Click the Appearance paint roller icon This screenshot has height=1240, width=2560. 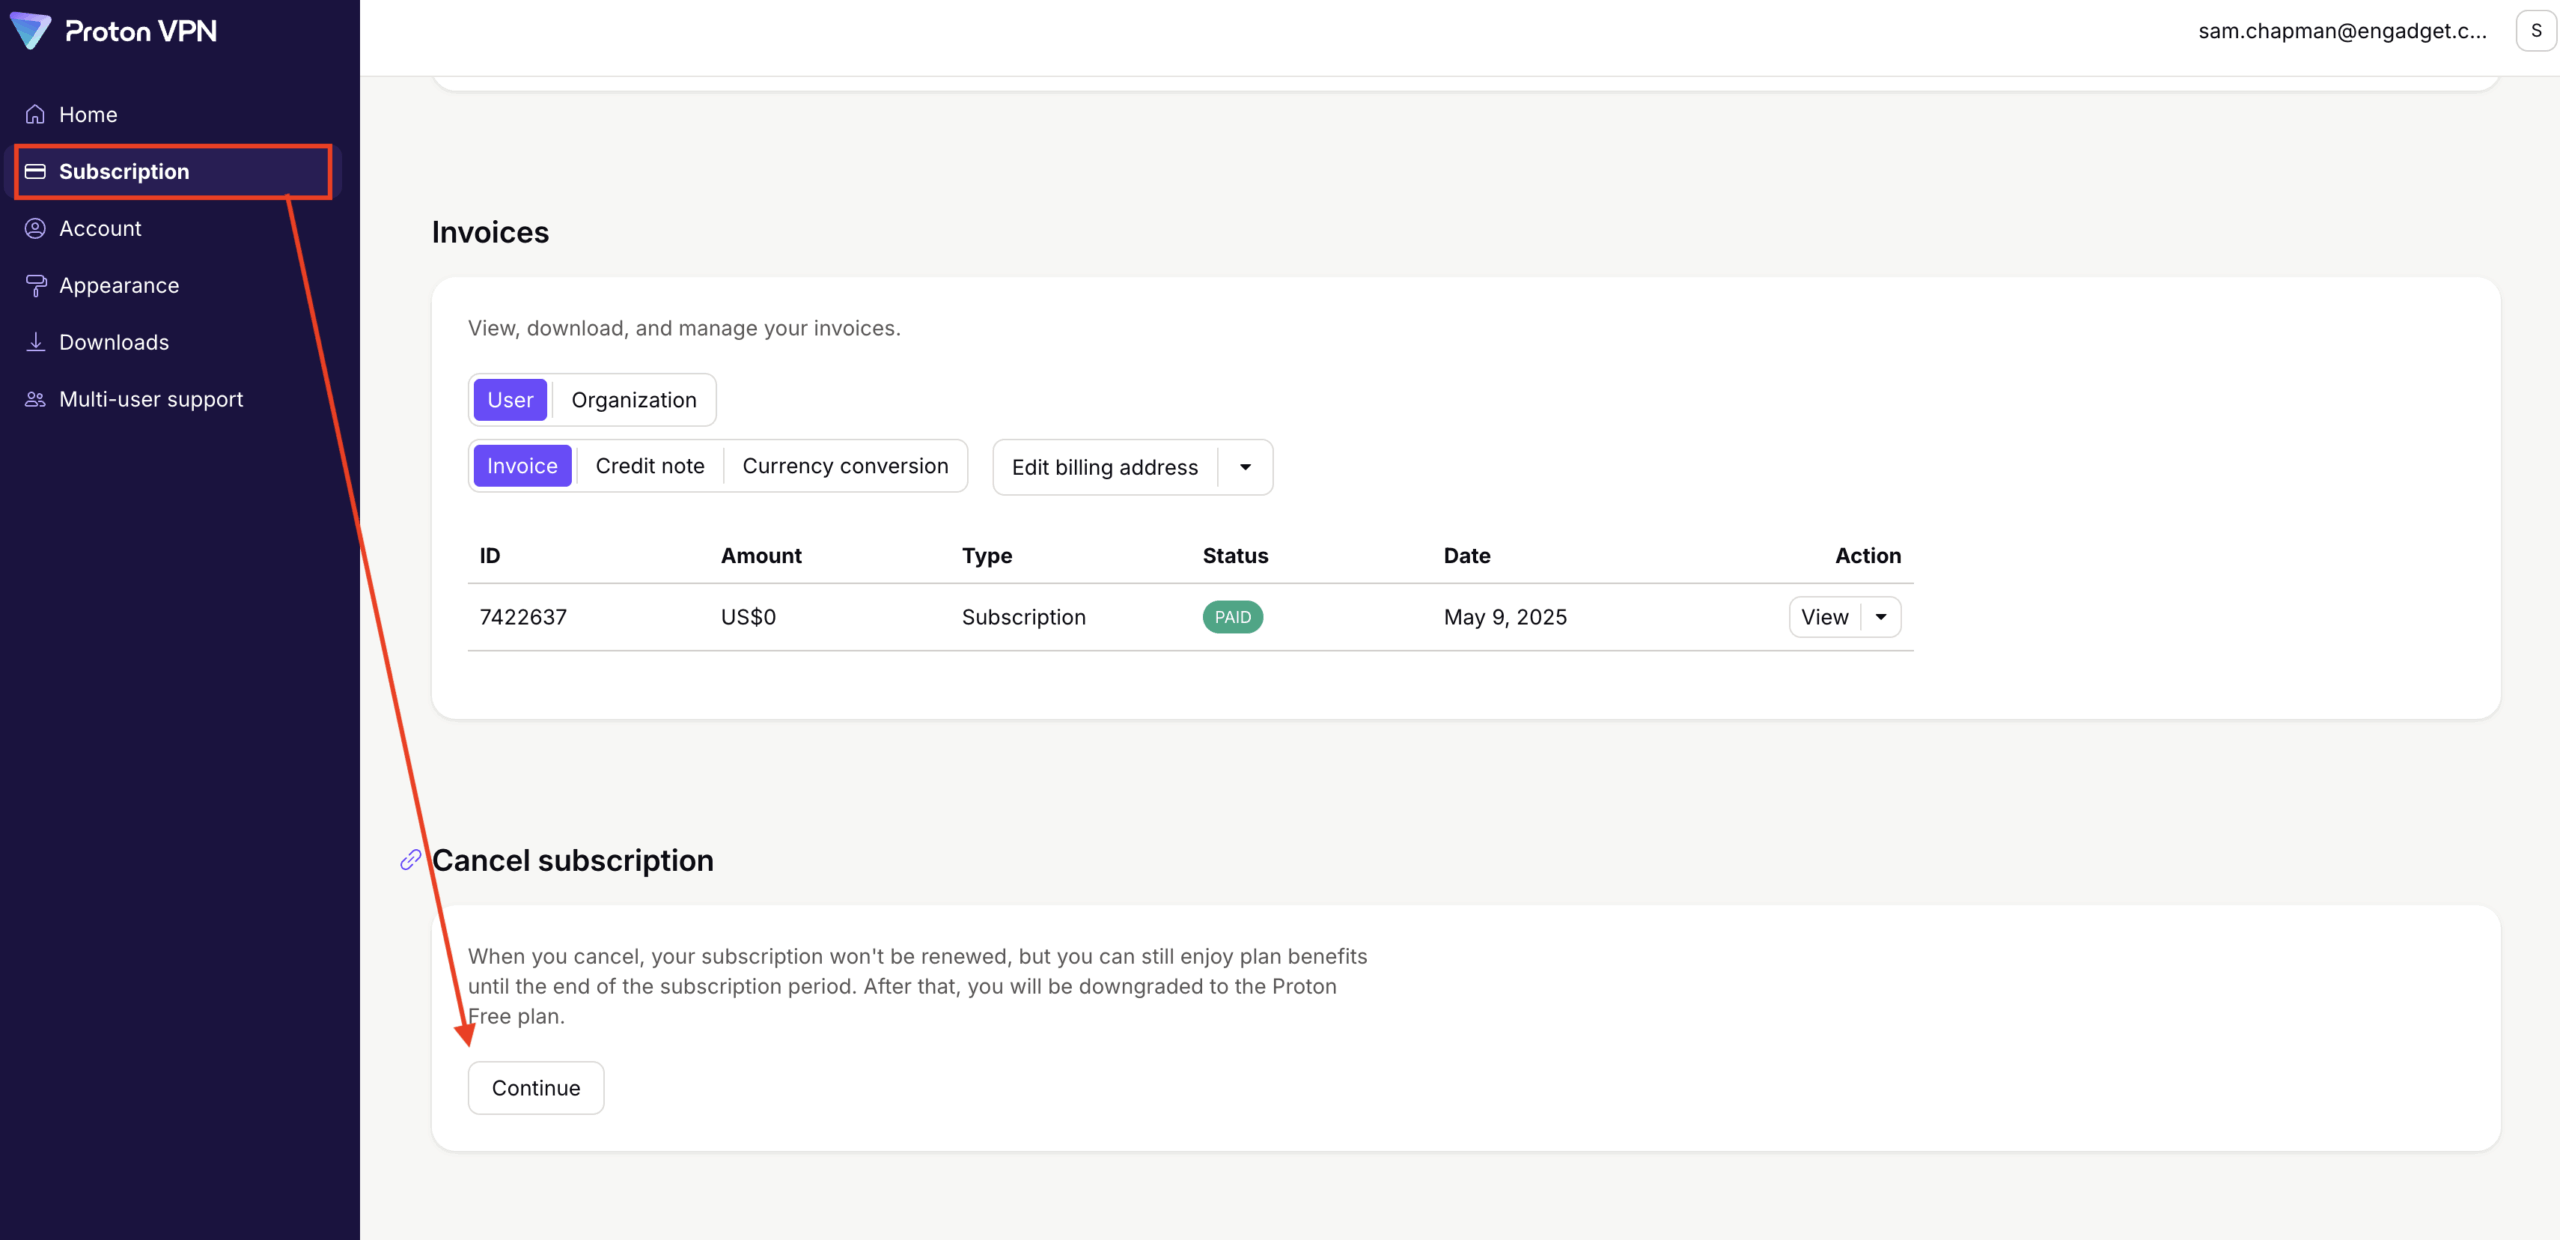tap(35, 285)
